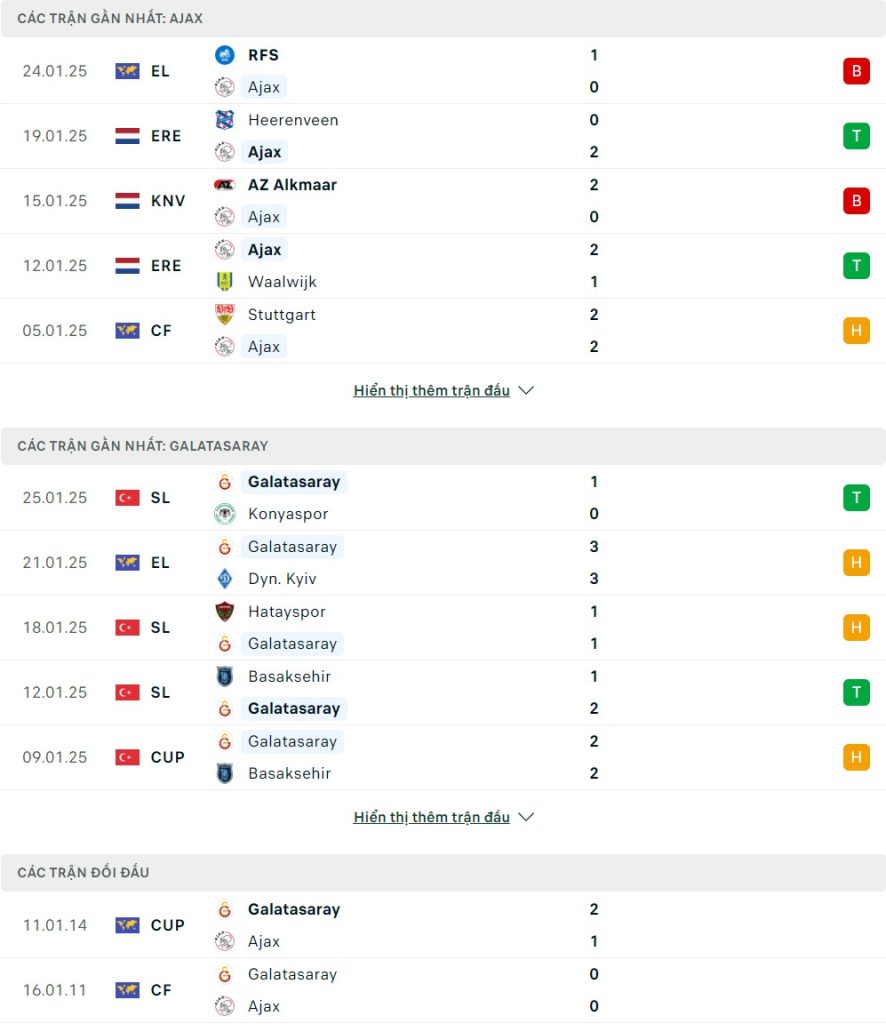886x1024 pixels.
Task: Click the Waalwijk club badge
Action: [225, 281]
